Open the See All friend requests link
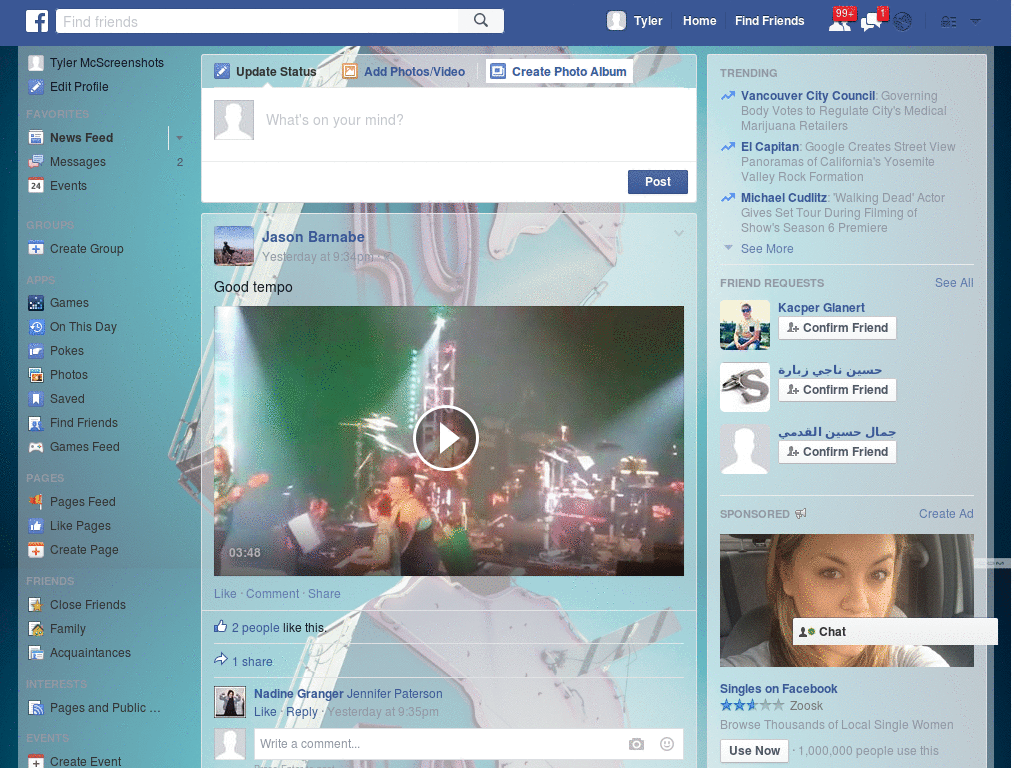 click(x=953, y=283)
